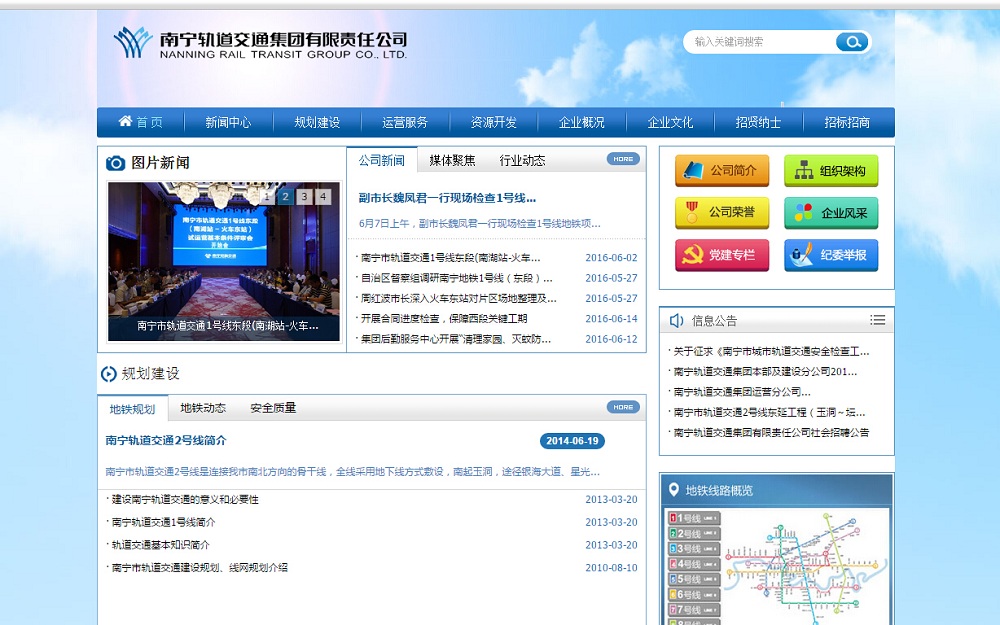Open article 南宁轨道交通2号线简介
The width and height of the screenshot is (1000, 625).
[x=166, y=441]
